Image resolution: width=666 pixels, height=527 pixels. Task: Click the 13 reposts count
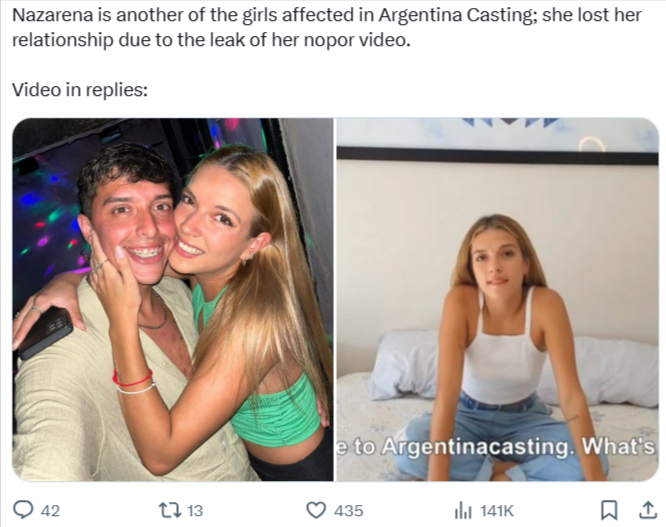coord(195,510)
